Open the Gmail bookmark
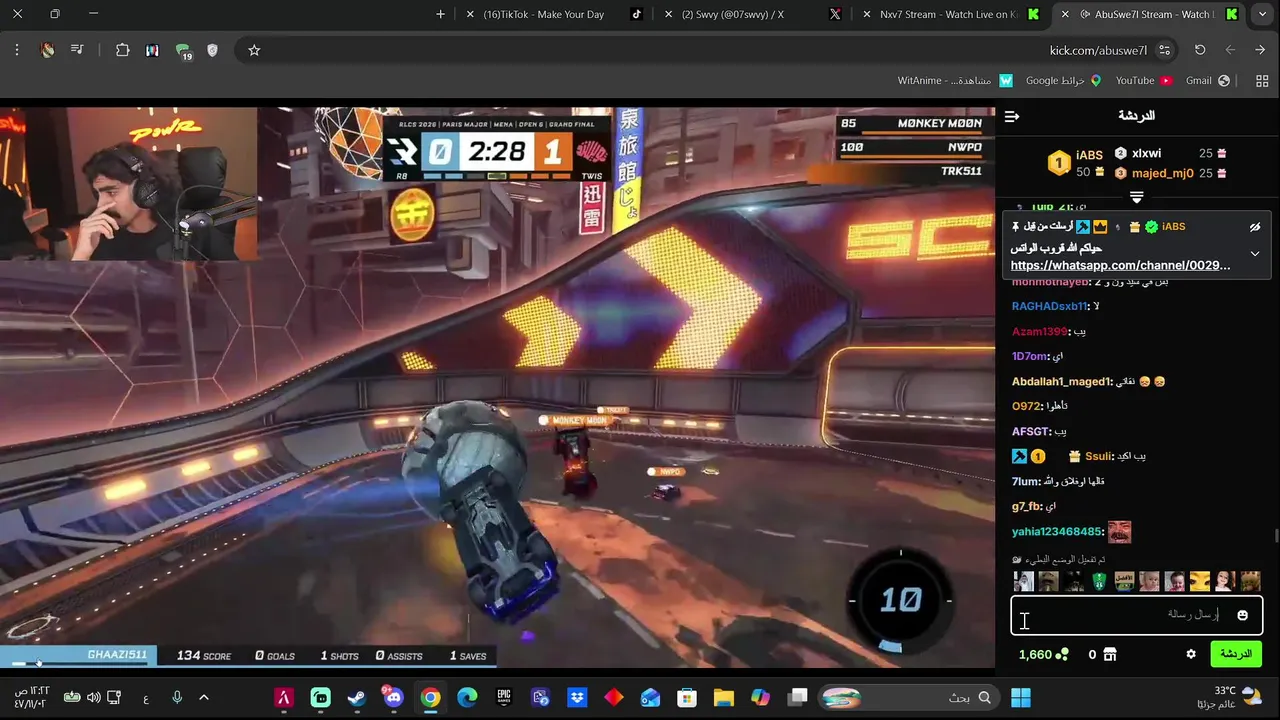The image size is (1280, 720). coord(1208,81)
